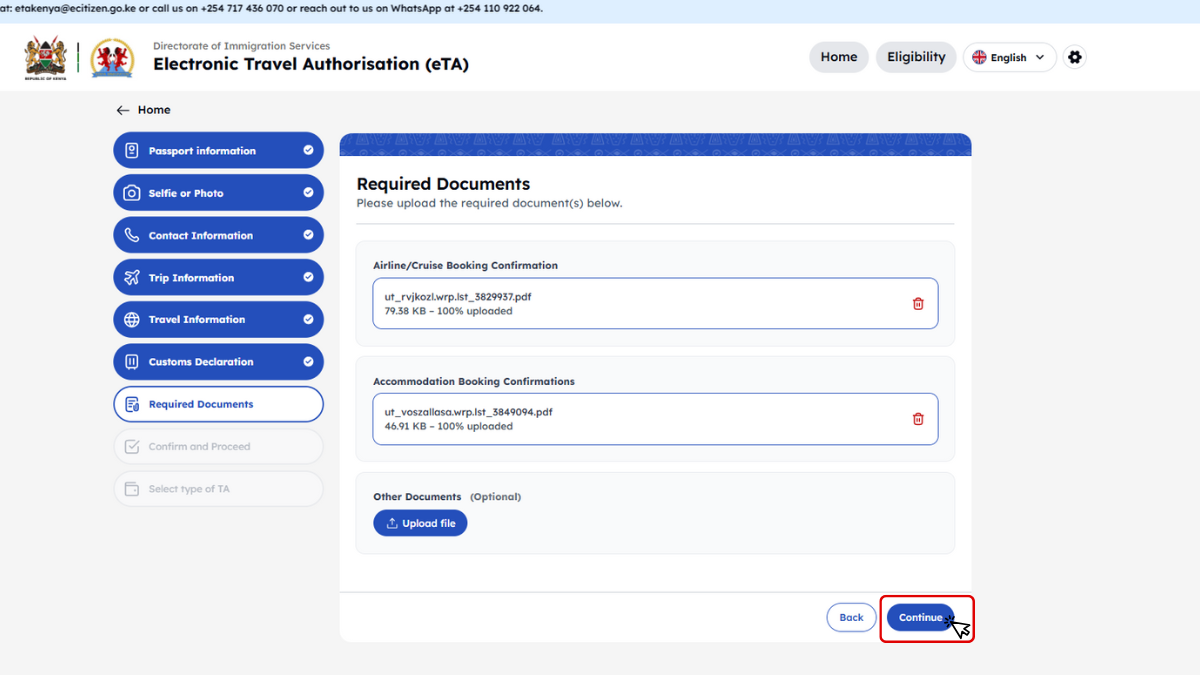This screenshot has width=1200, height=675.
Task: Upload a file under Other Documents
Action: (x=420, y=523)
